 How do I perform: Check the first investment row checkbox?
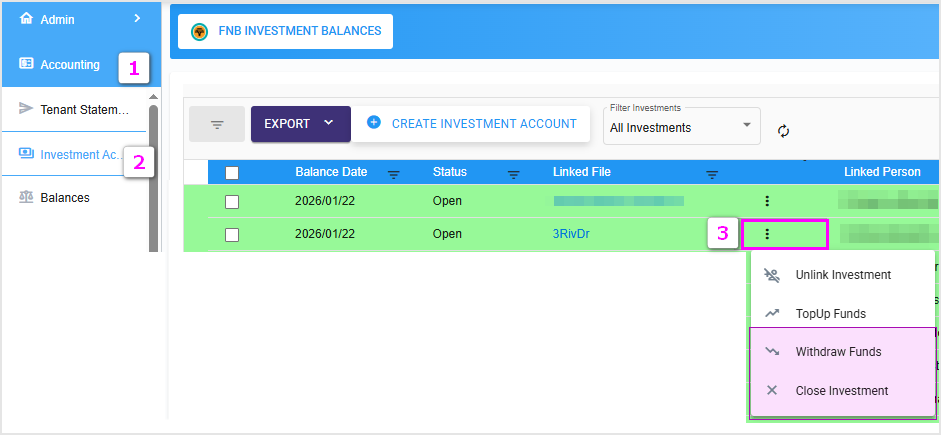232,201
